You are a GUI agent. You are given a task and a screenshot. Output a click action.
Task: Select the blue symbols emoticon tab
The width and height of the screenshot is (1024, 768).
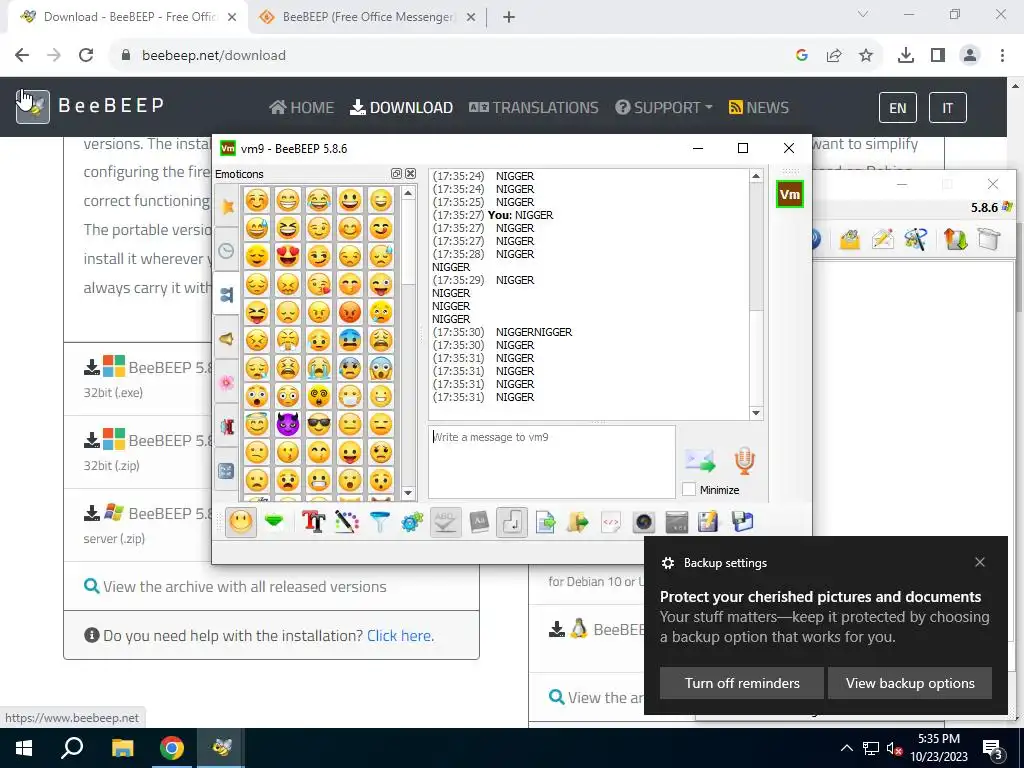click(x=227, y=471)
